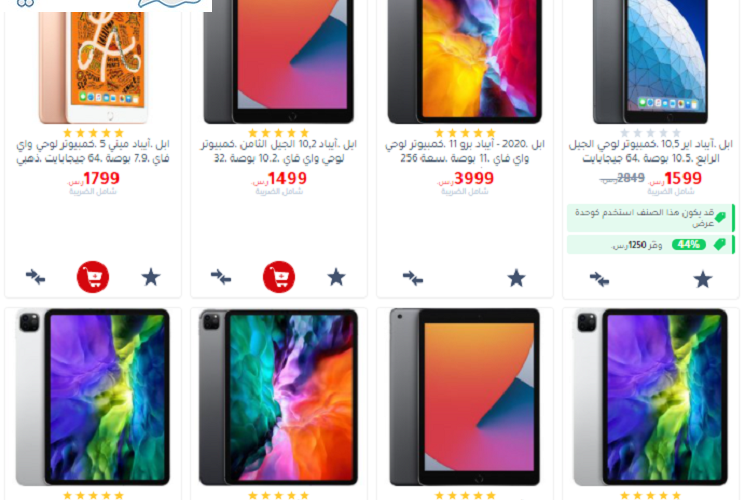Viewport: 745px width, 500px height.
Task: Favorite the iPad Air 10.5 priced 1599
Action: coord(702,279)
